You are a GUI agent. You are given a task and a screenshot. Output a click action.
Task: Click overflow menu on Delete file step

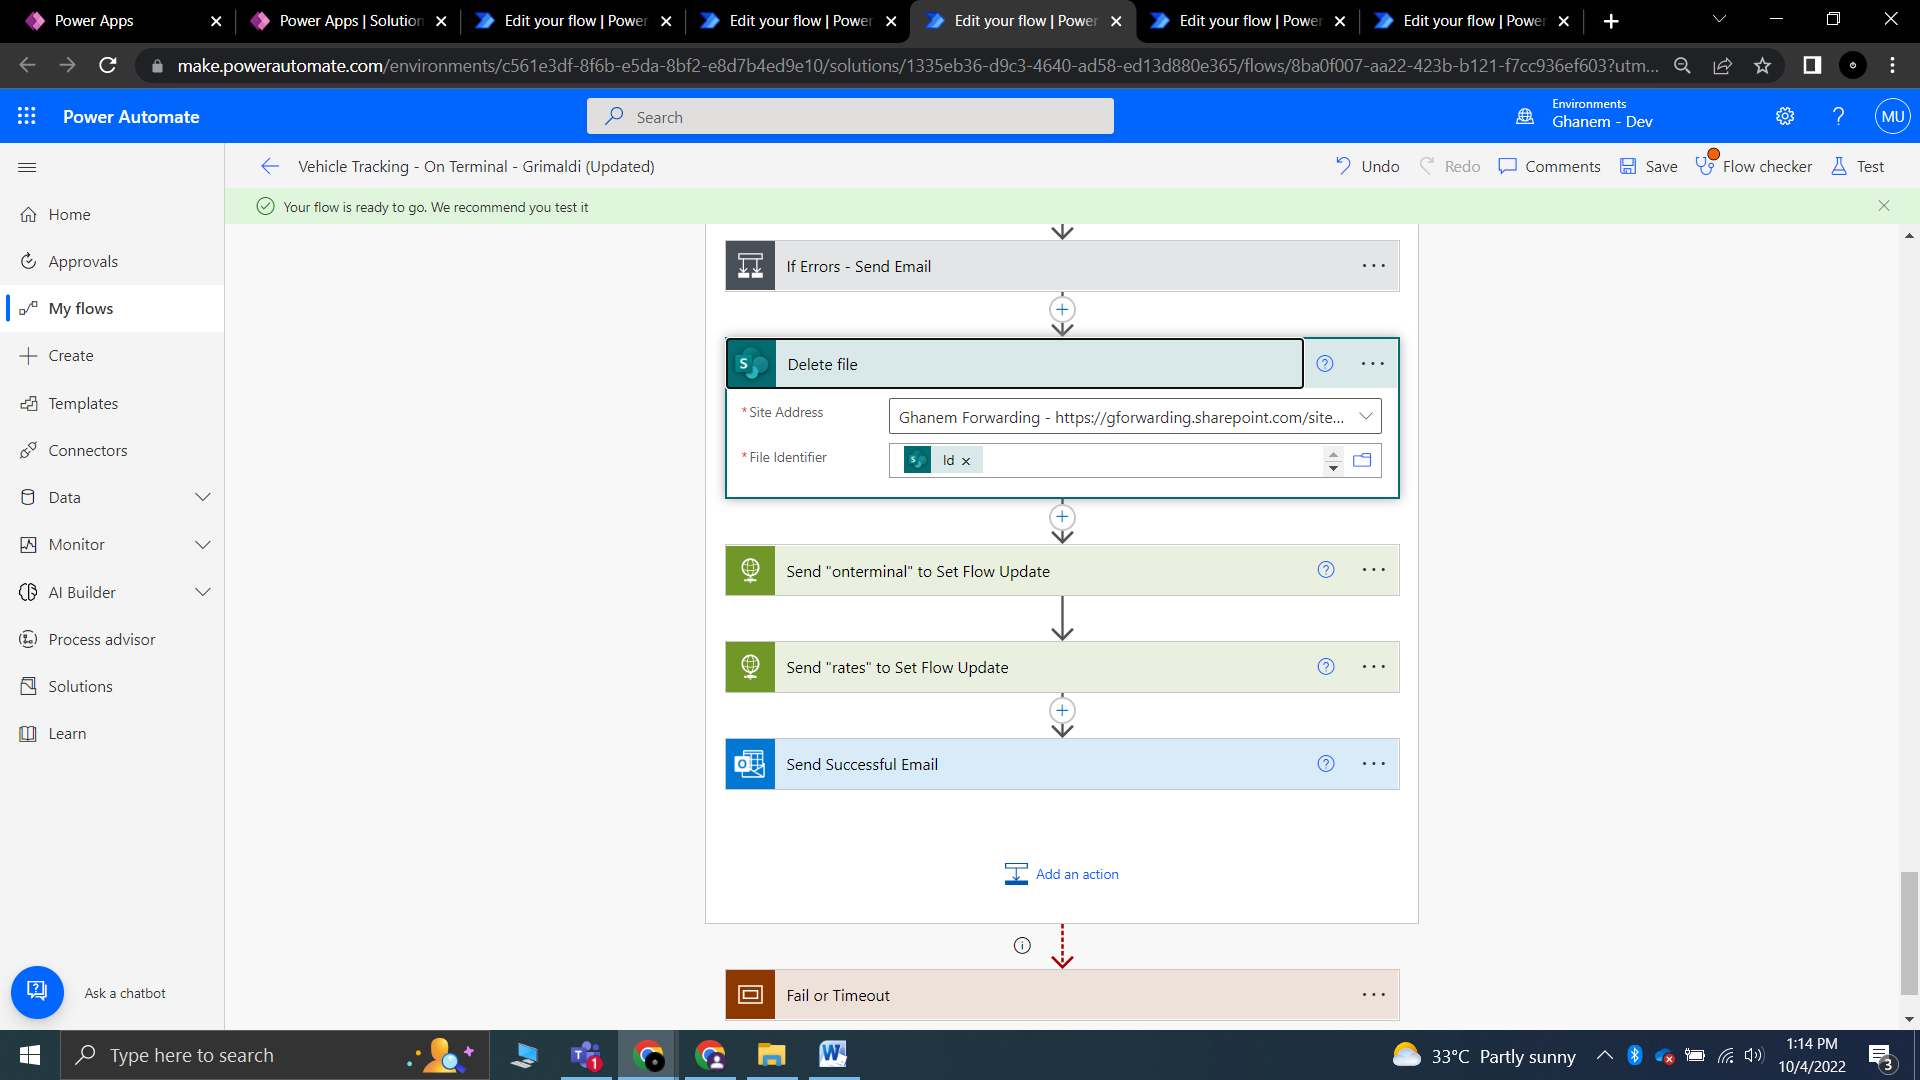[x=1373, y=364]
